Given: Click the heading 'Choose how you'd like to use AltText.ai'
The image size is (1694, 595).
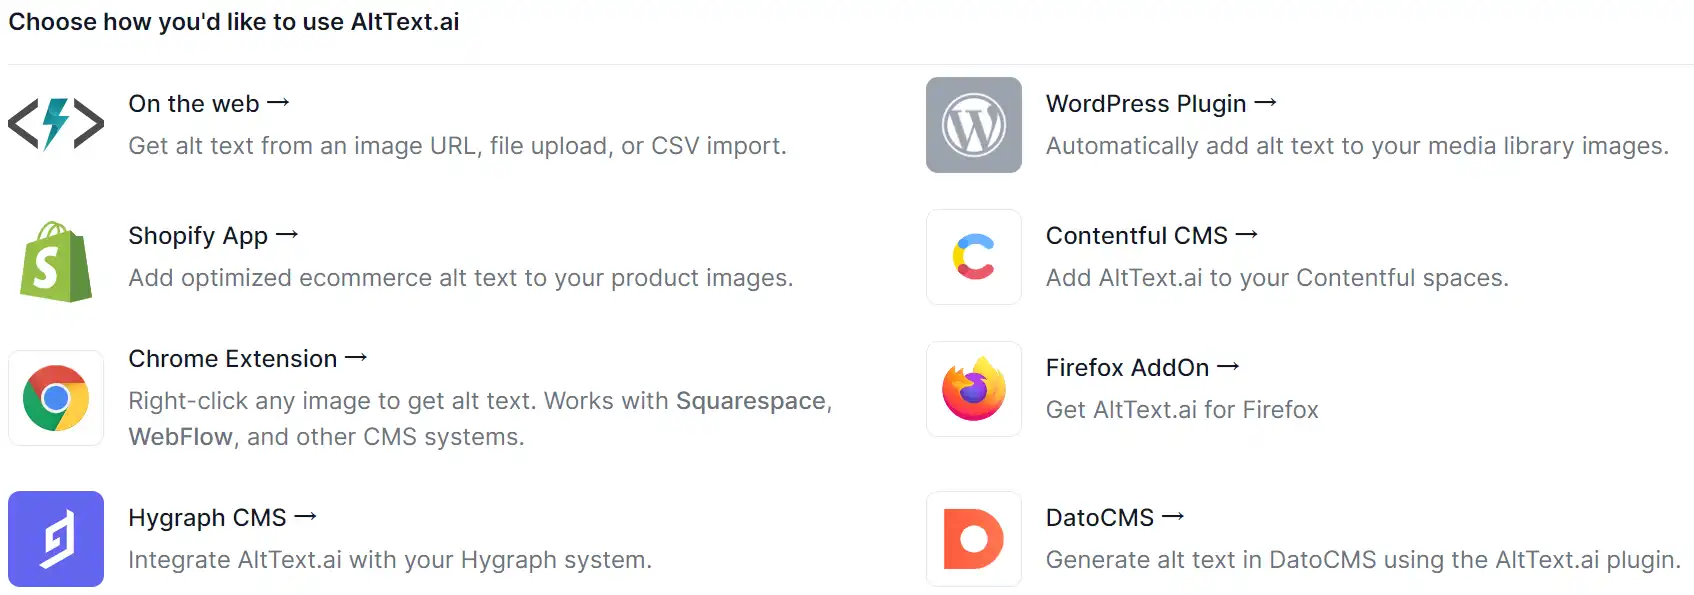Looking at the screenshot, I should click(234, 22).
